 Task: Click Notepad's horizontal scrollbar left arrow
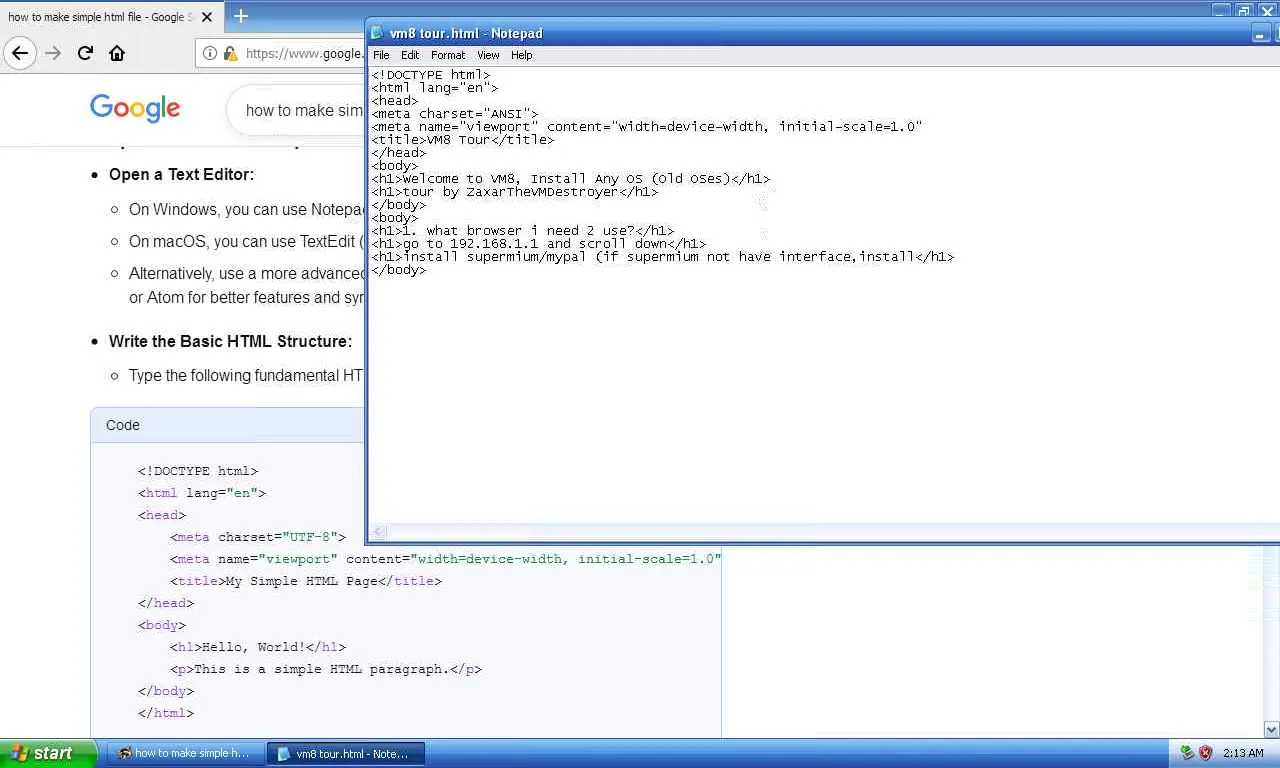click(x=378, y=532)
